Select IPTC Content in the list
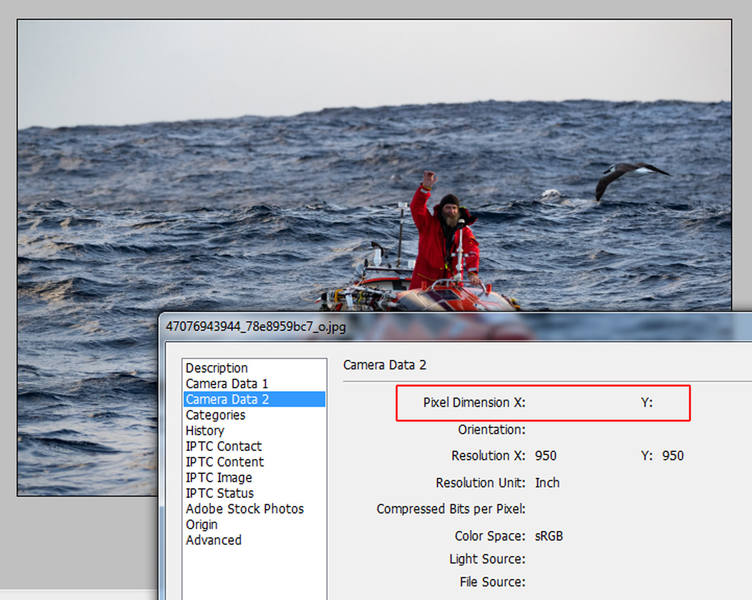Screen dimensions: 752x600 click(224, 462)
